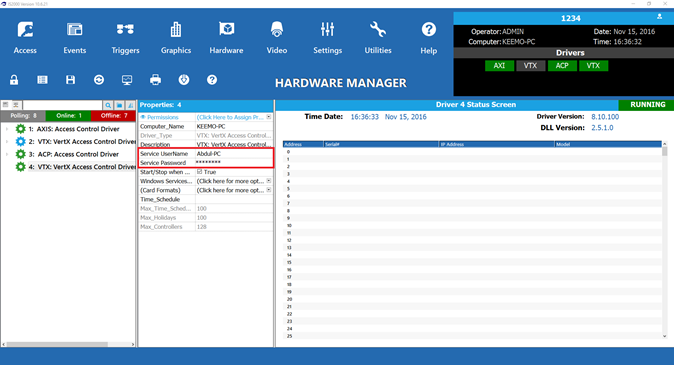Open the Triggers module
The height and width of the screenshot is (365, 674).
[125, 38]
